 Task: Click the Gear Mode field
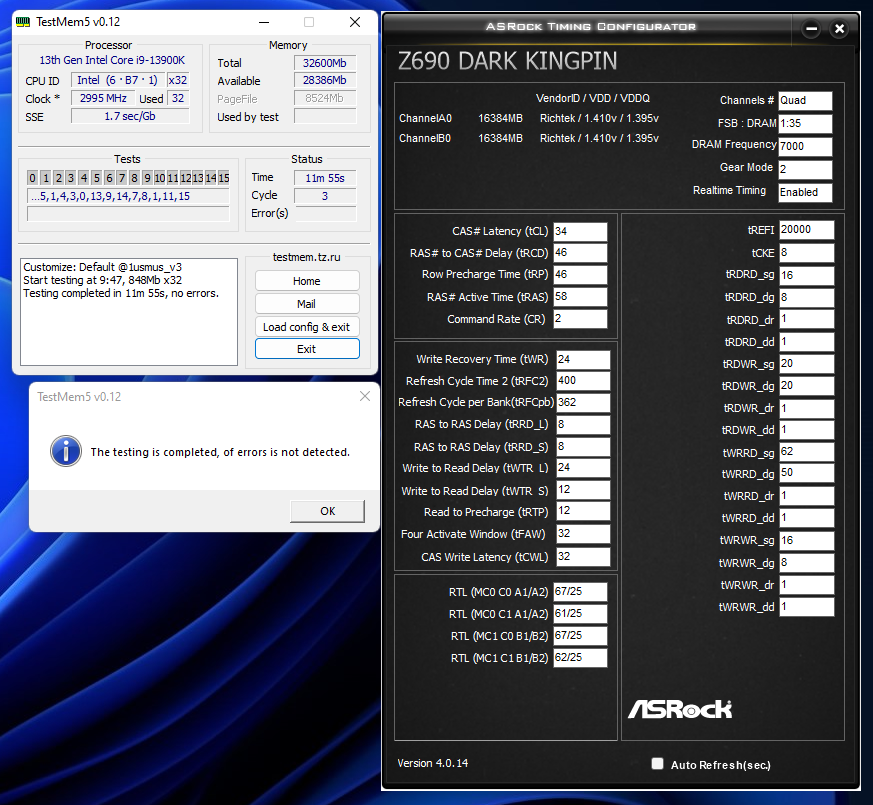(x=805, y=169)
